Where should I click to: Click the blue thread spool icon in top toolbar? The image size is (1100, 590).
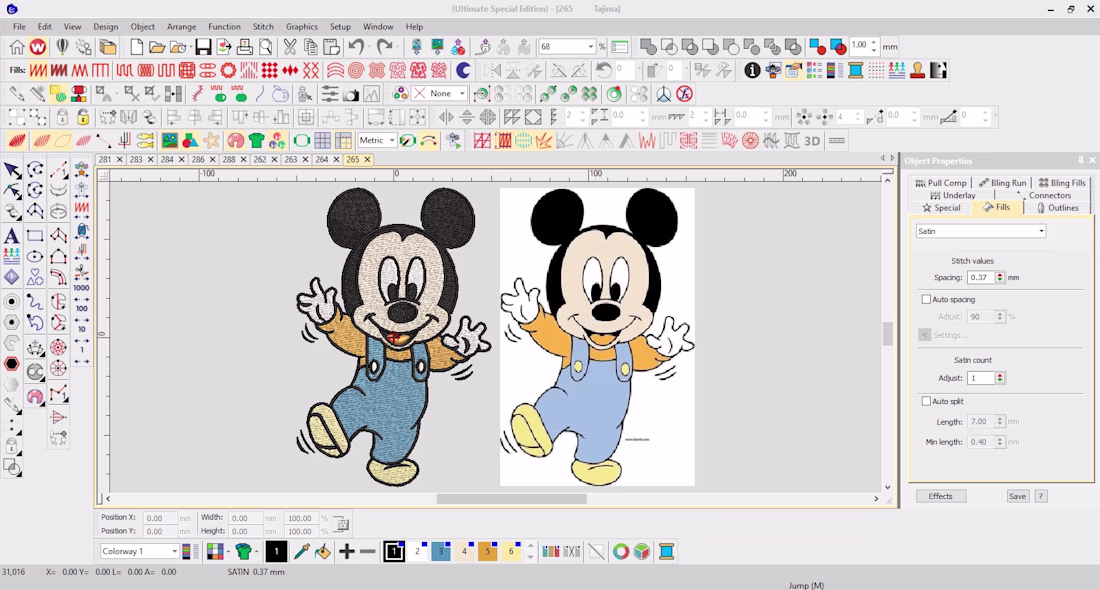[x=855, y=70]
